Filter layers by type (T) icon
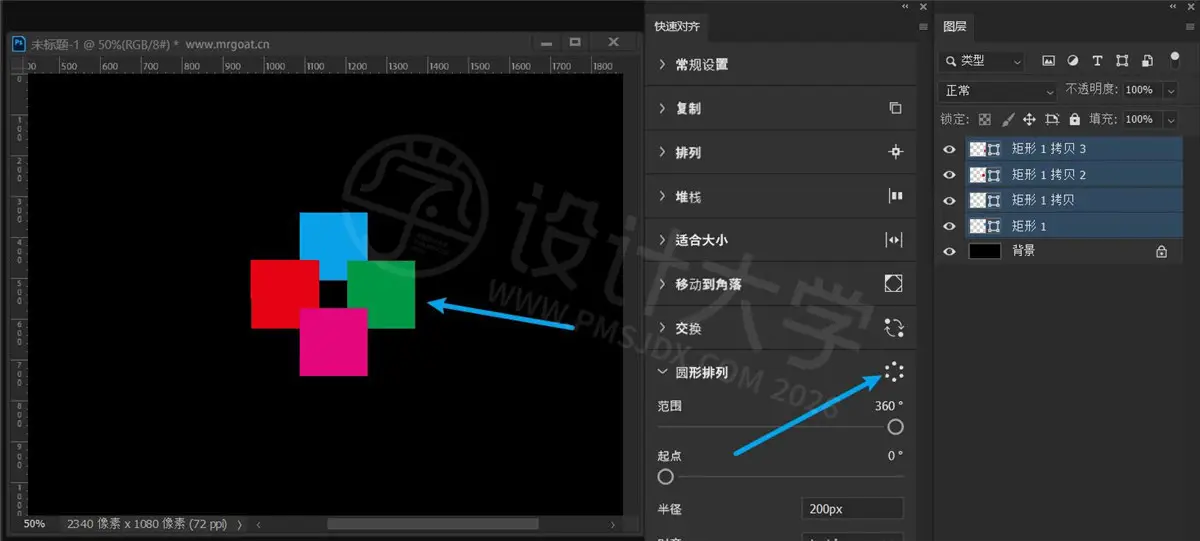 tap(1097, 61)
